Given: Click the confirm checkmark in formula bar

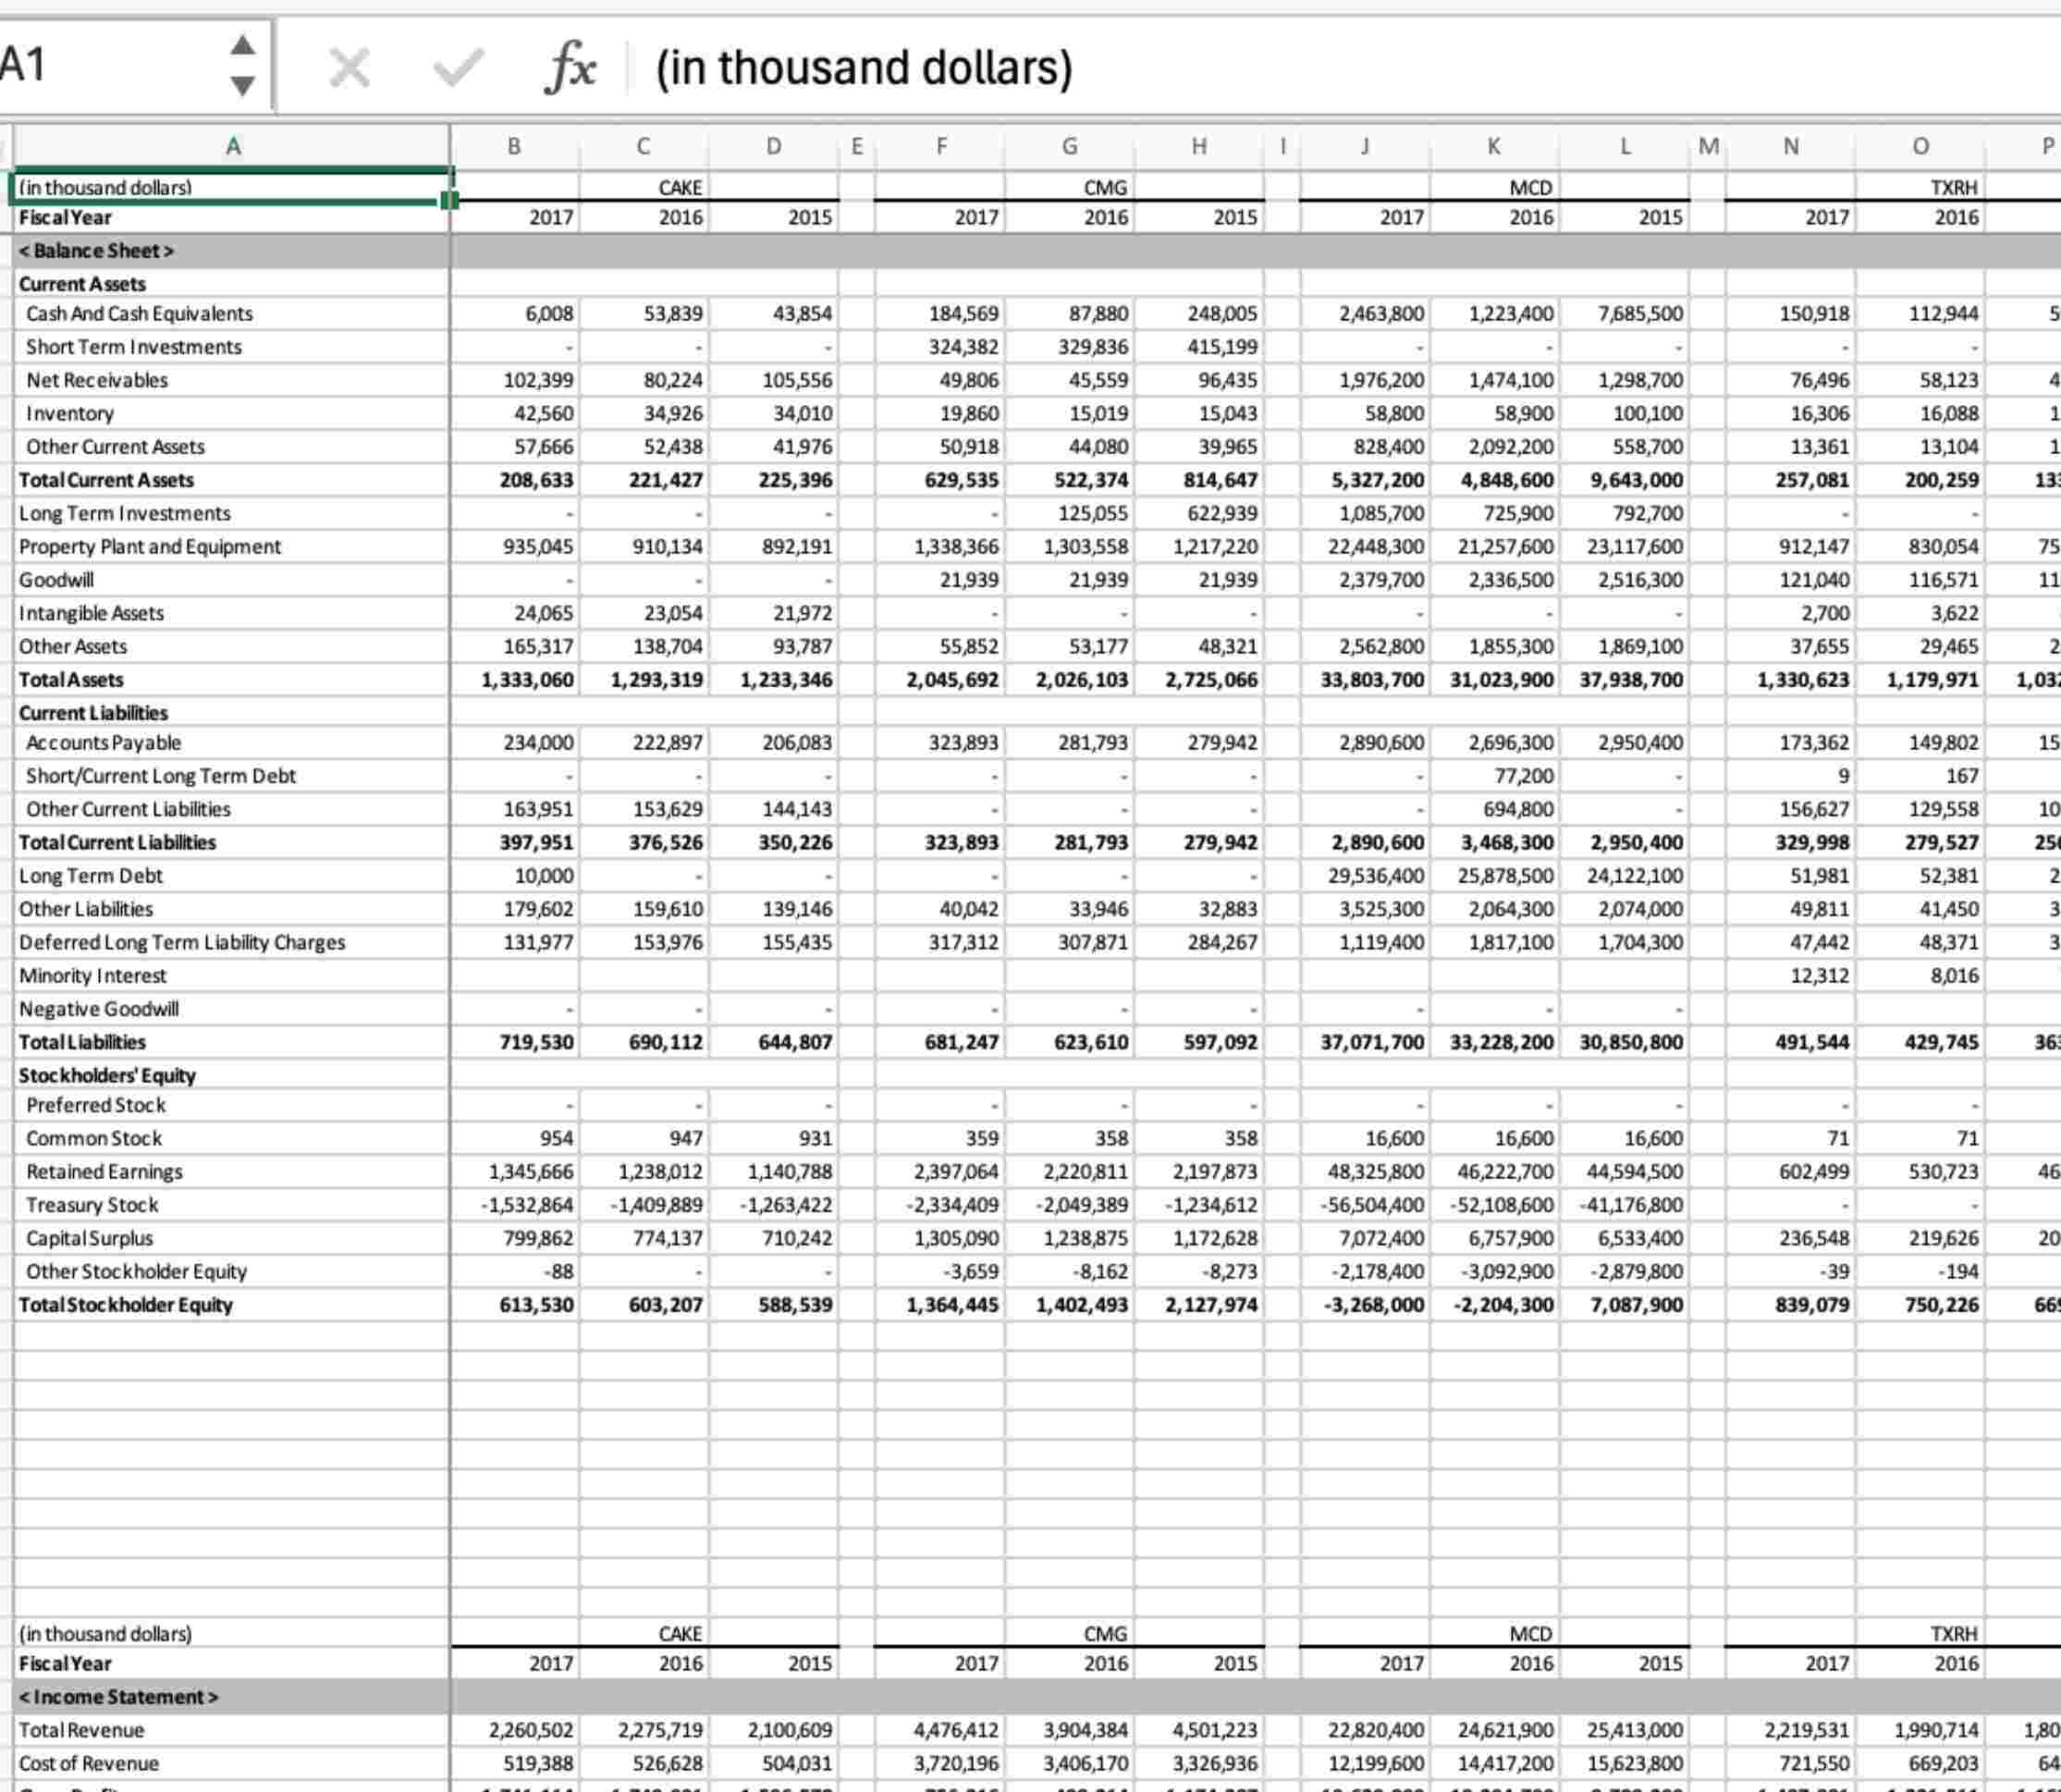Looking at the screenshot, I should click(458, 68).
